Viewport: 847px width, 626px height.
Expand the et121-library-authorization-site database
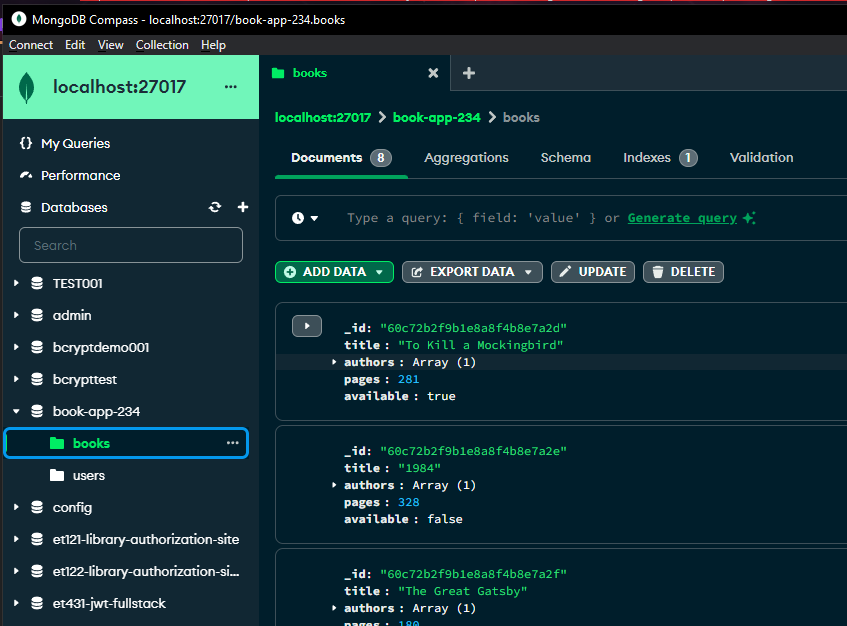[x=16, y=539]
